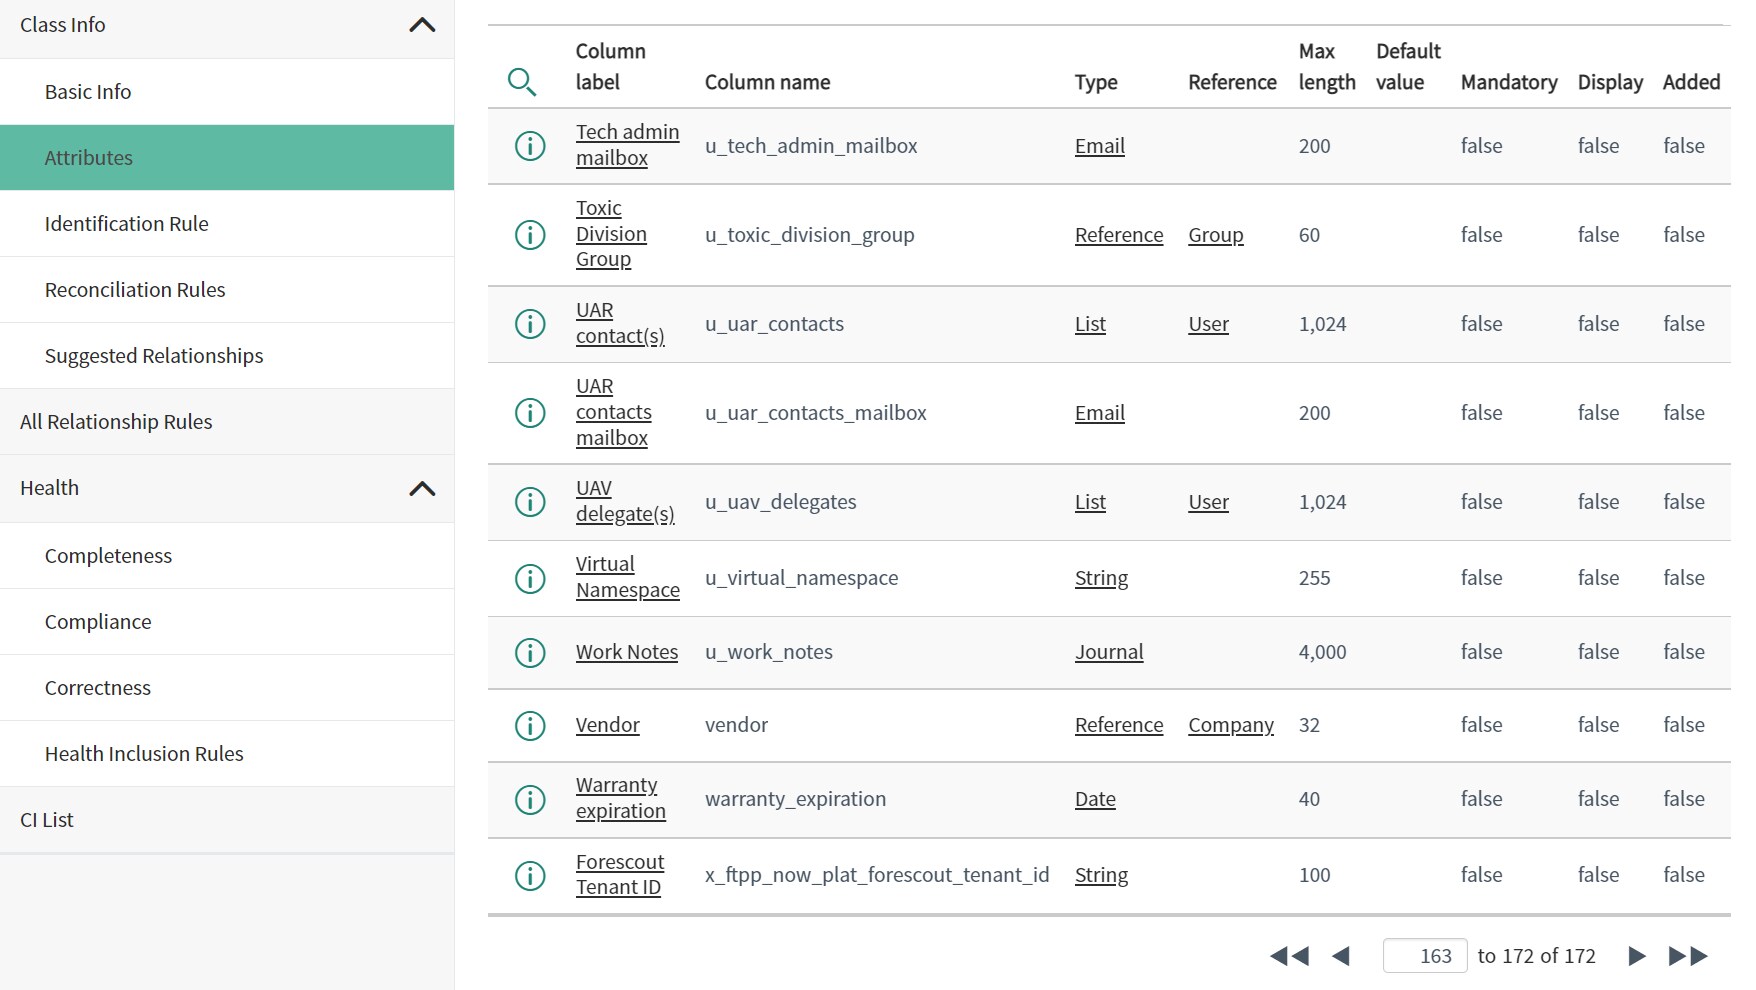Click the Tech admin mailbox column label link
The height and width of the screenshot is (990, 1756).
tap(627, 145)
